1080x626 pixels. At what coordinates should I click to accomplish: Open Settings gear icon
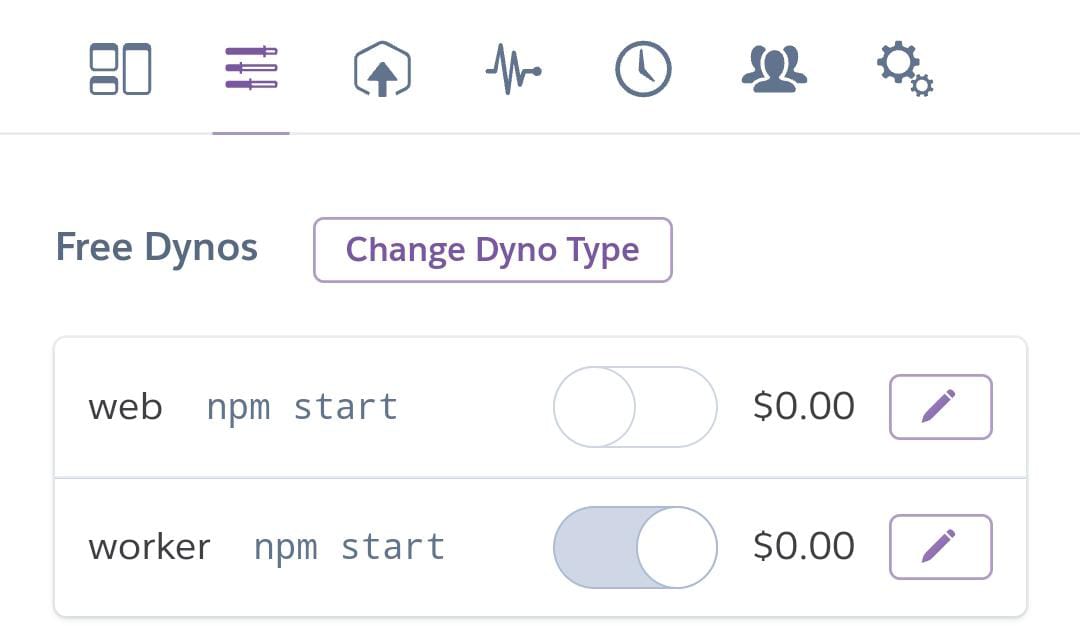[904, 70]
